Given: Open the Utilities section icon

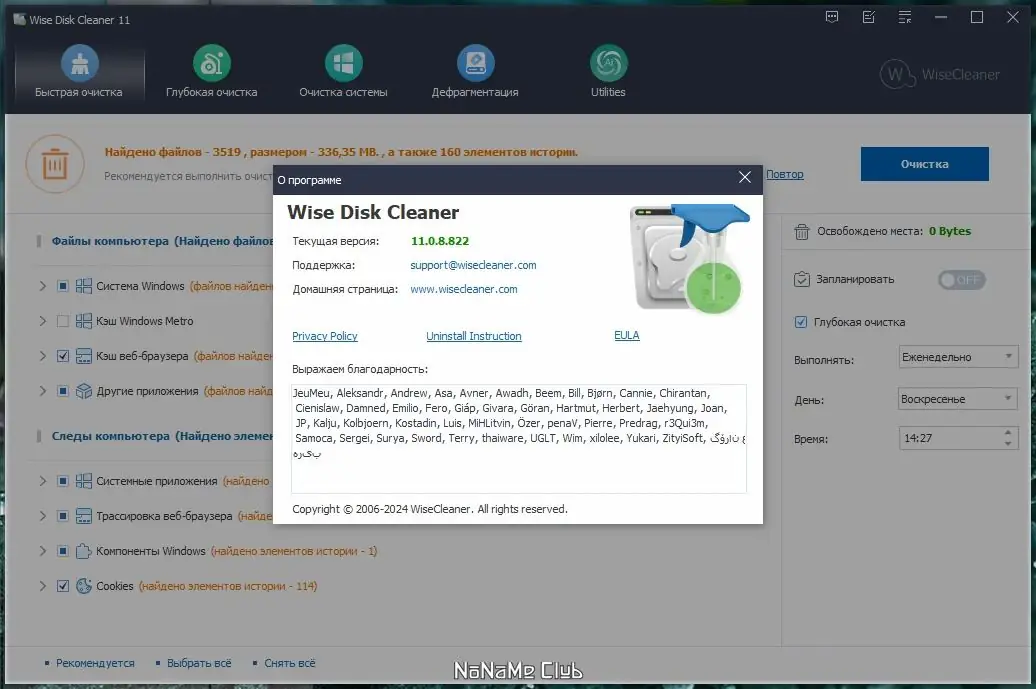Looking at the screenshot, I should (x=608, y=62).
